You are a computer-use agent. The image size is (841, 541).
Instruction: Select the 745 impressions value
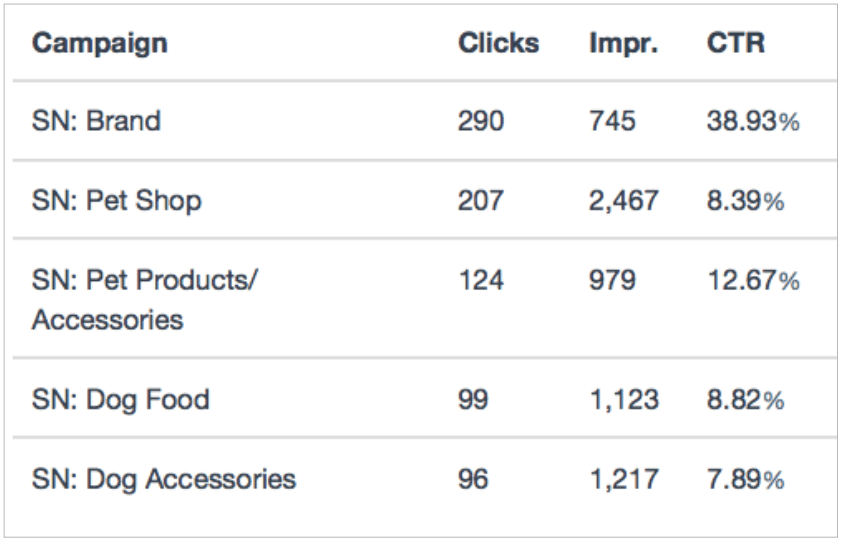coord(612,121)
